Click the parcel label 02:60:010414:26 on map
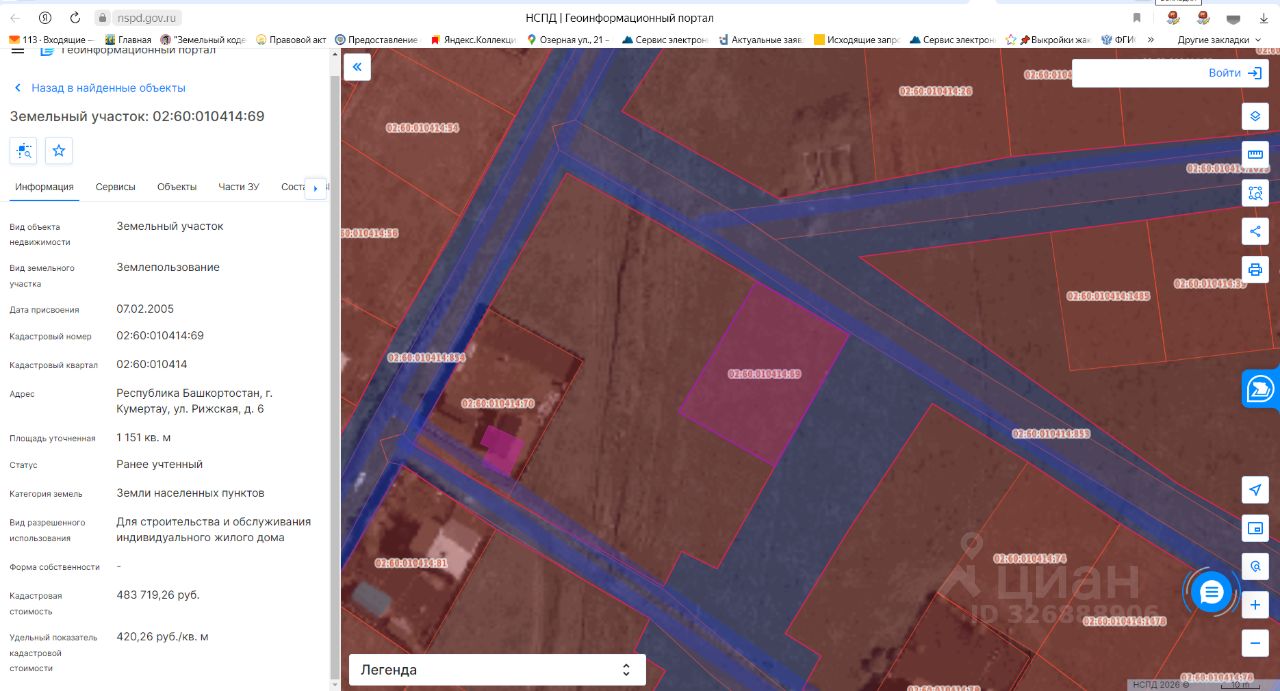The width and height of the screenshot is (1280, 691). [x=936, y=91]
